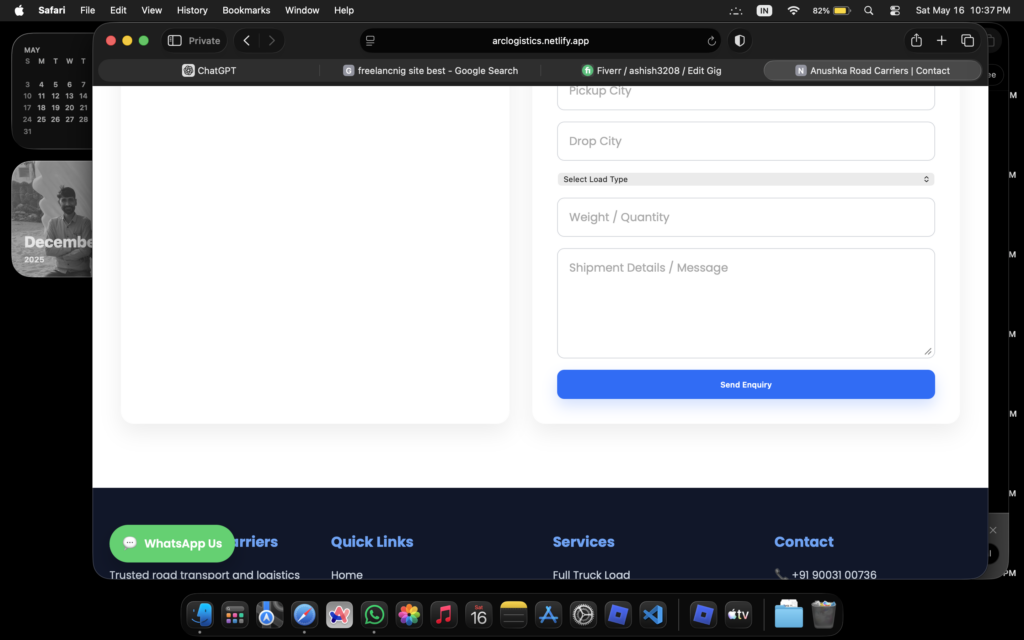Open the Downloads folder in Dock
The width and height of the screenshot is (1024, 640).
[x=788, y=615]
